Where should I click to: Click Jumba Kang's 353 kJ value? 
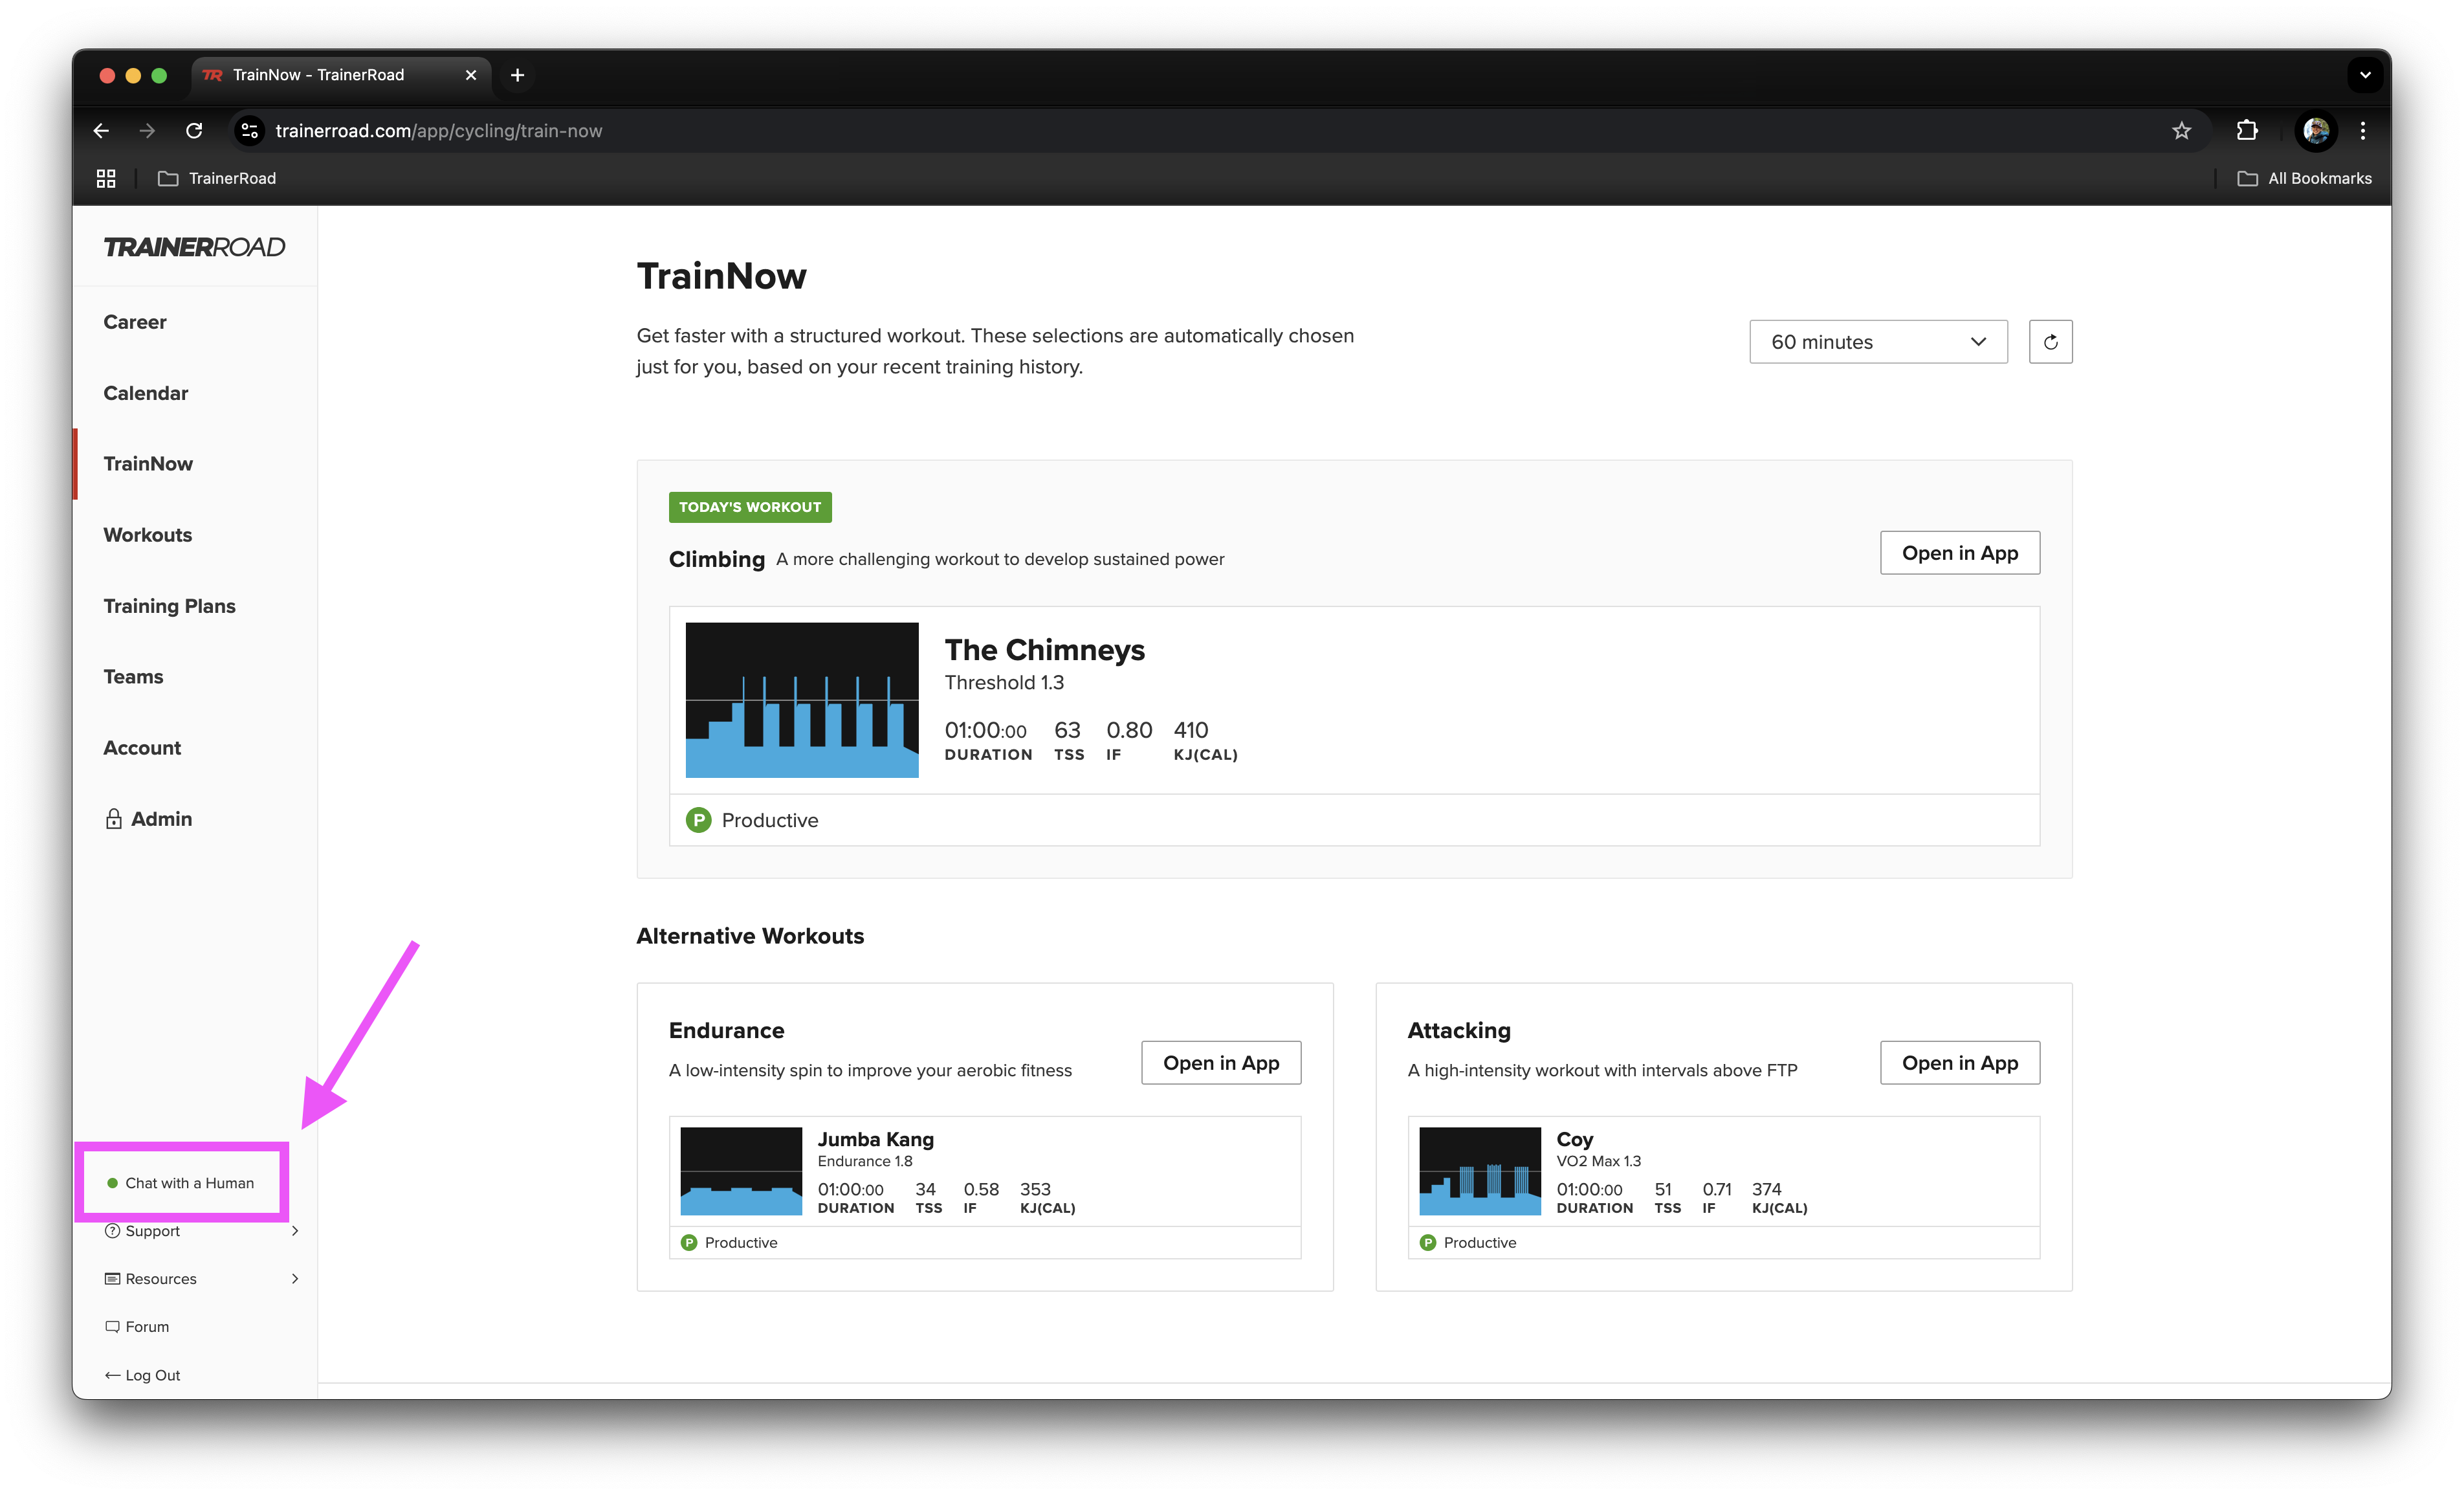(x=1035, y=1189)
